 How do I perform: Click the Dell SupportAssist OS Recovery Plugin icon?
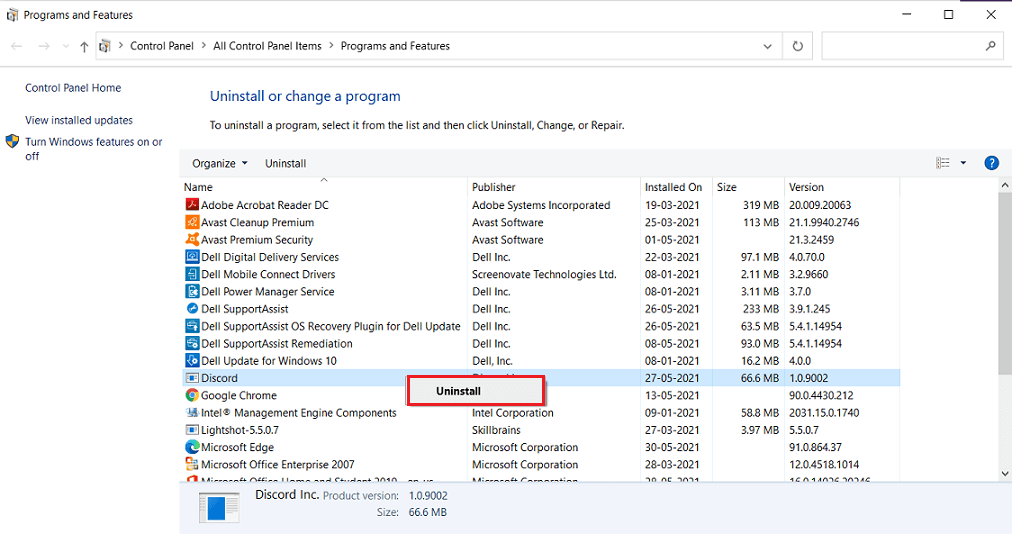click(x=192, y=326)
